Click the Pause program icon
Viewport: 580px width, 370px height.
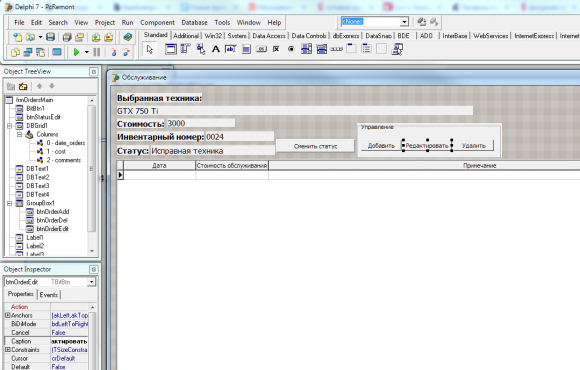coord(97,52)
